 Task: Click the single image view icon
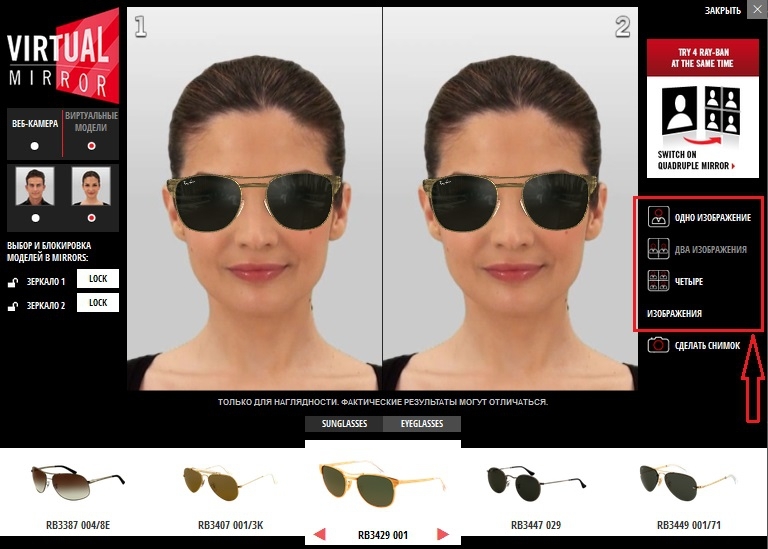658,217
